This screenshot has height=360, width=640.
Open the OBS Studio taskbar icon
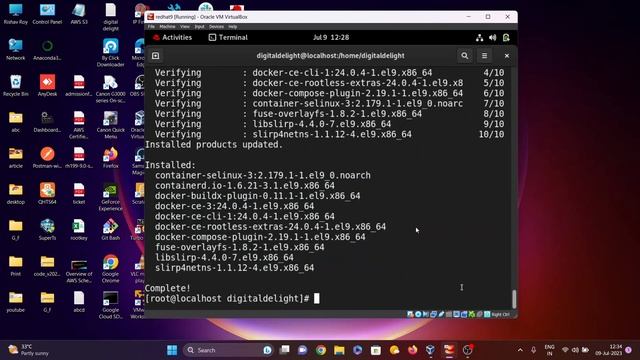(x=467, y=350)
